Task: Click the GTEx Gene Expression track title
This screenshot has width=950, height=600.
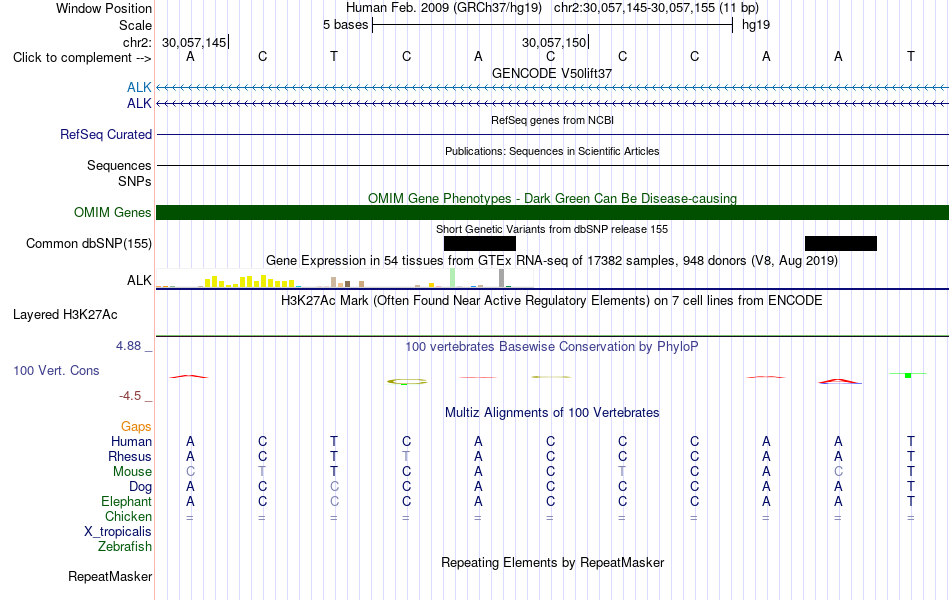Action: 552,261
